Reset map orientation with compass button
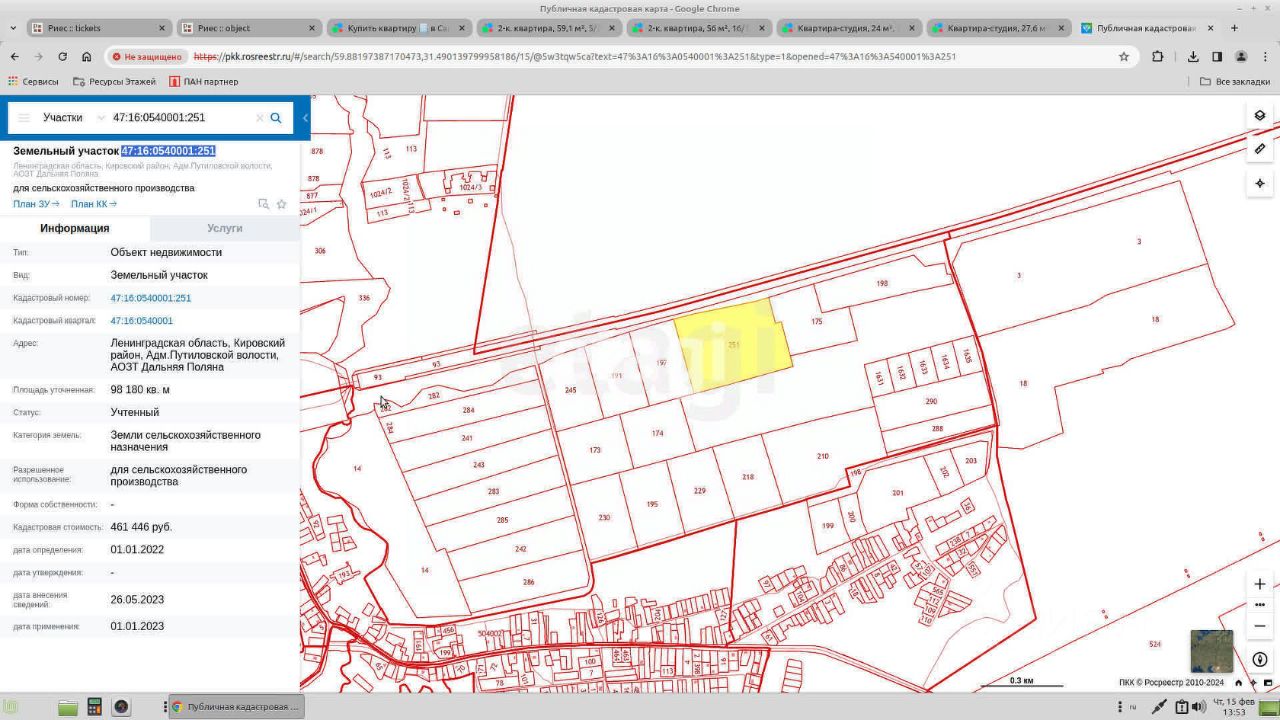Image resolution: width=1280 pixels, height=720 pixels. [x=1259, y=660]
